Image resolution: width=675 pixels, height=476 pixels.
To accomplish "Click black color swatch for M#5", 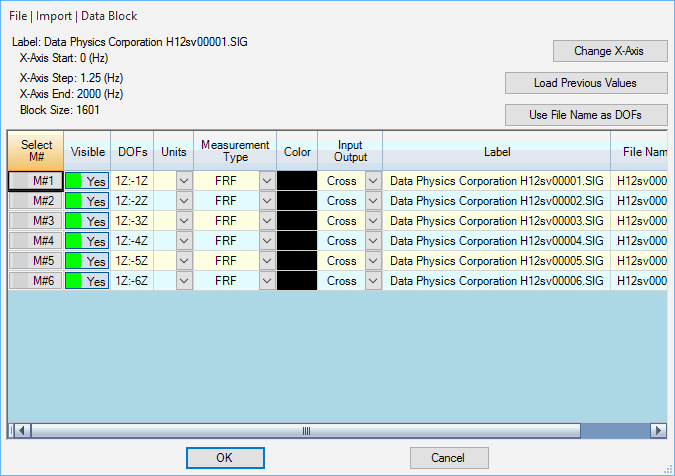I will (x=297, y=261).
